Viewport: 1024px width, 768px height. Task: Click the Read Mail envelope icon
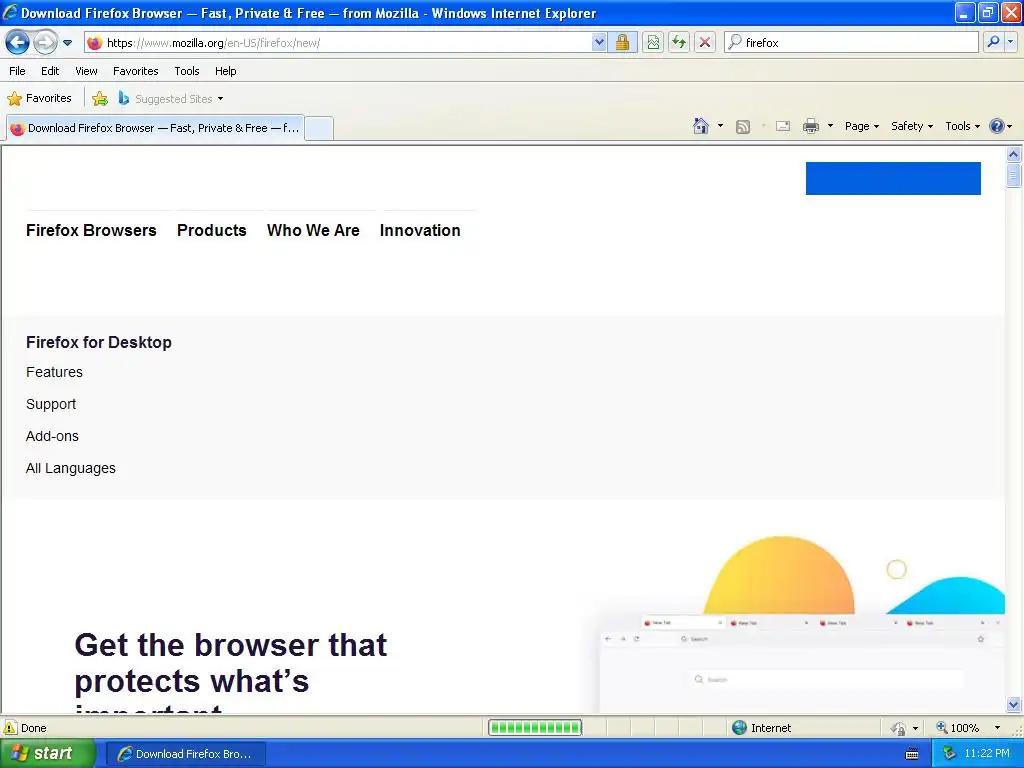pyautogui.click(x=783, y=126)
